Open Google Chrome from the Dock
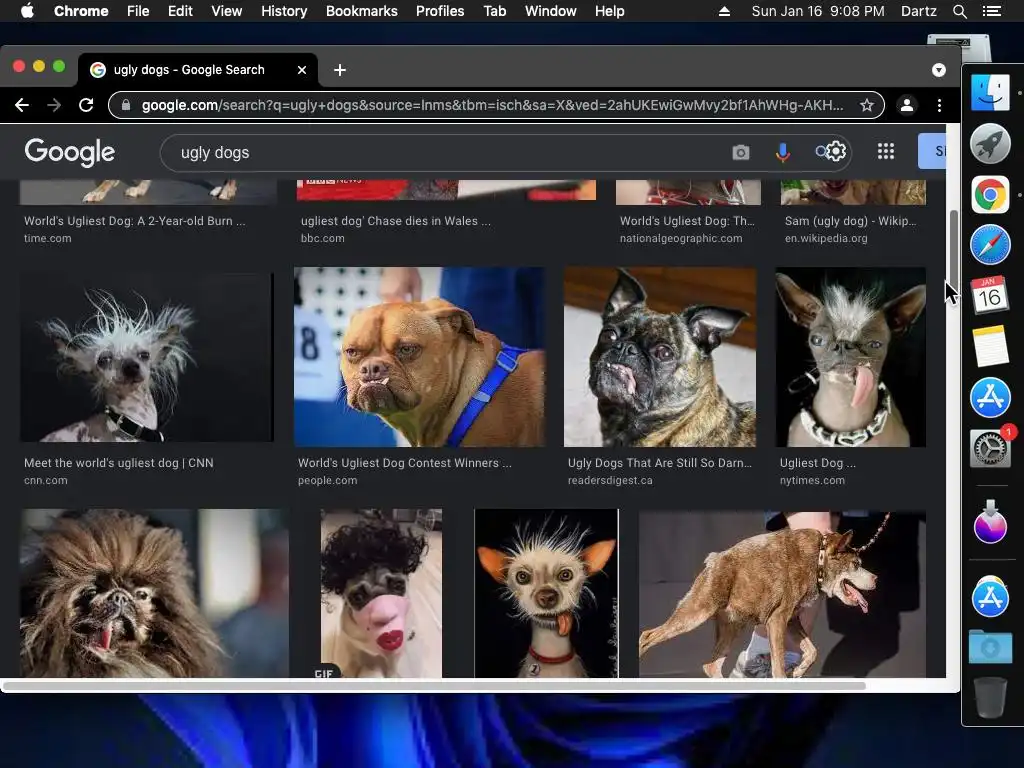This screenshot has width=1024, height=768. (x=990, y=195)
